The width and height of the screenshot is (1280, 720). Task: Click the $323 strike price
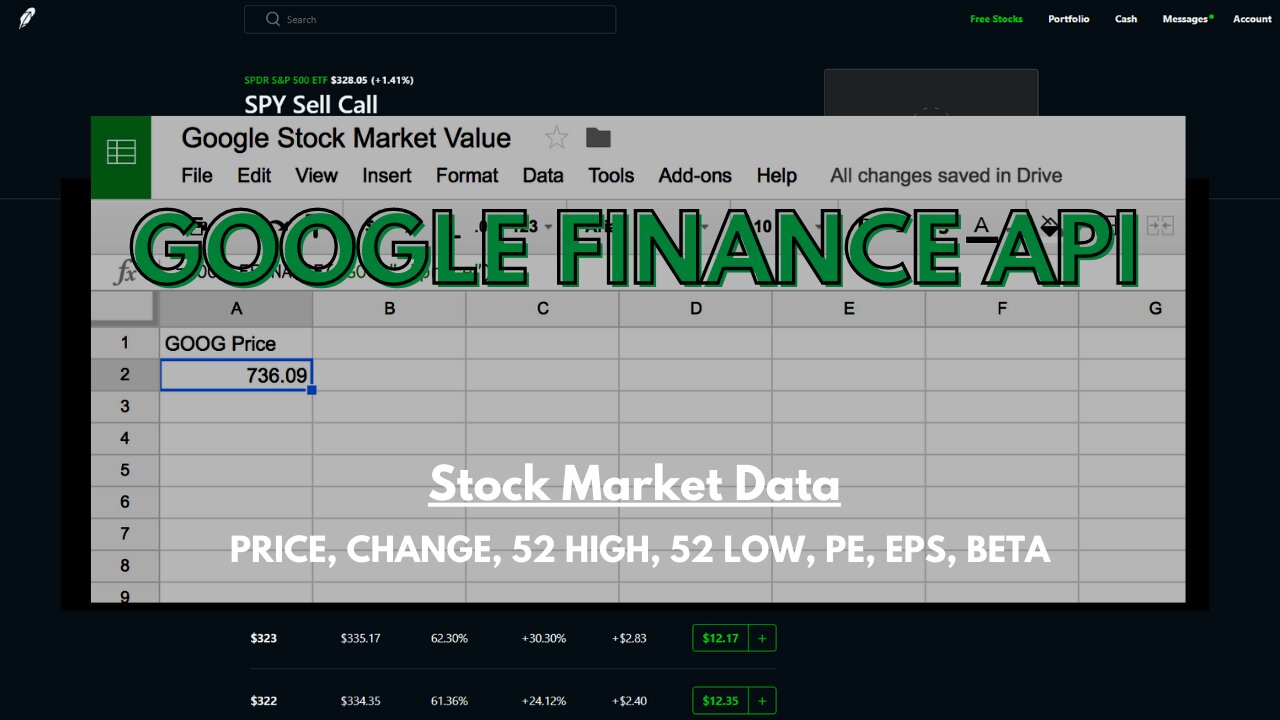(264, 638)
